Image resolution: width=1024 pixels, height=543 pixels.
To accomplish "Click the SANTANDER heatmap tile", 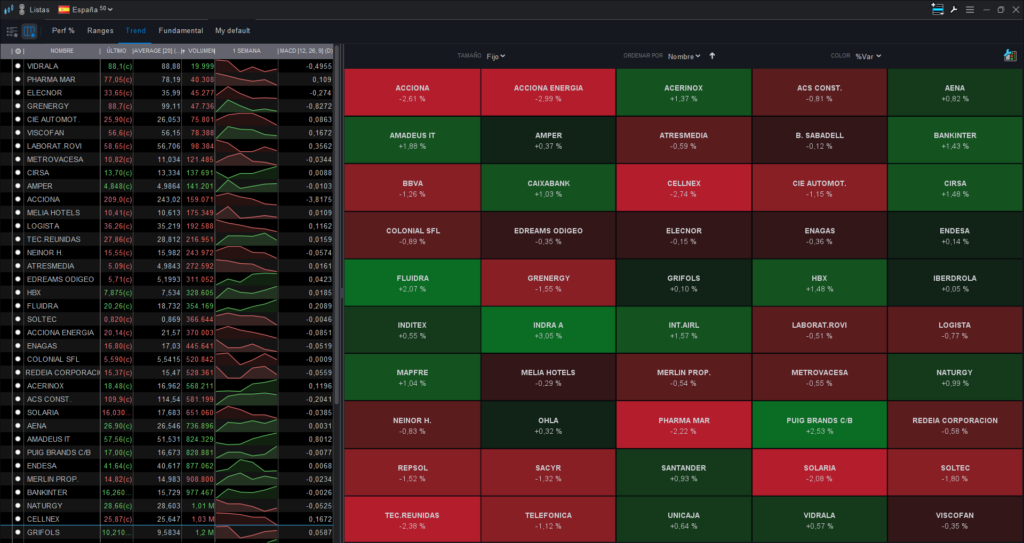I will tap(684, 473).
